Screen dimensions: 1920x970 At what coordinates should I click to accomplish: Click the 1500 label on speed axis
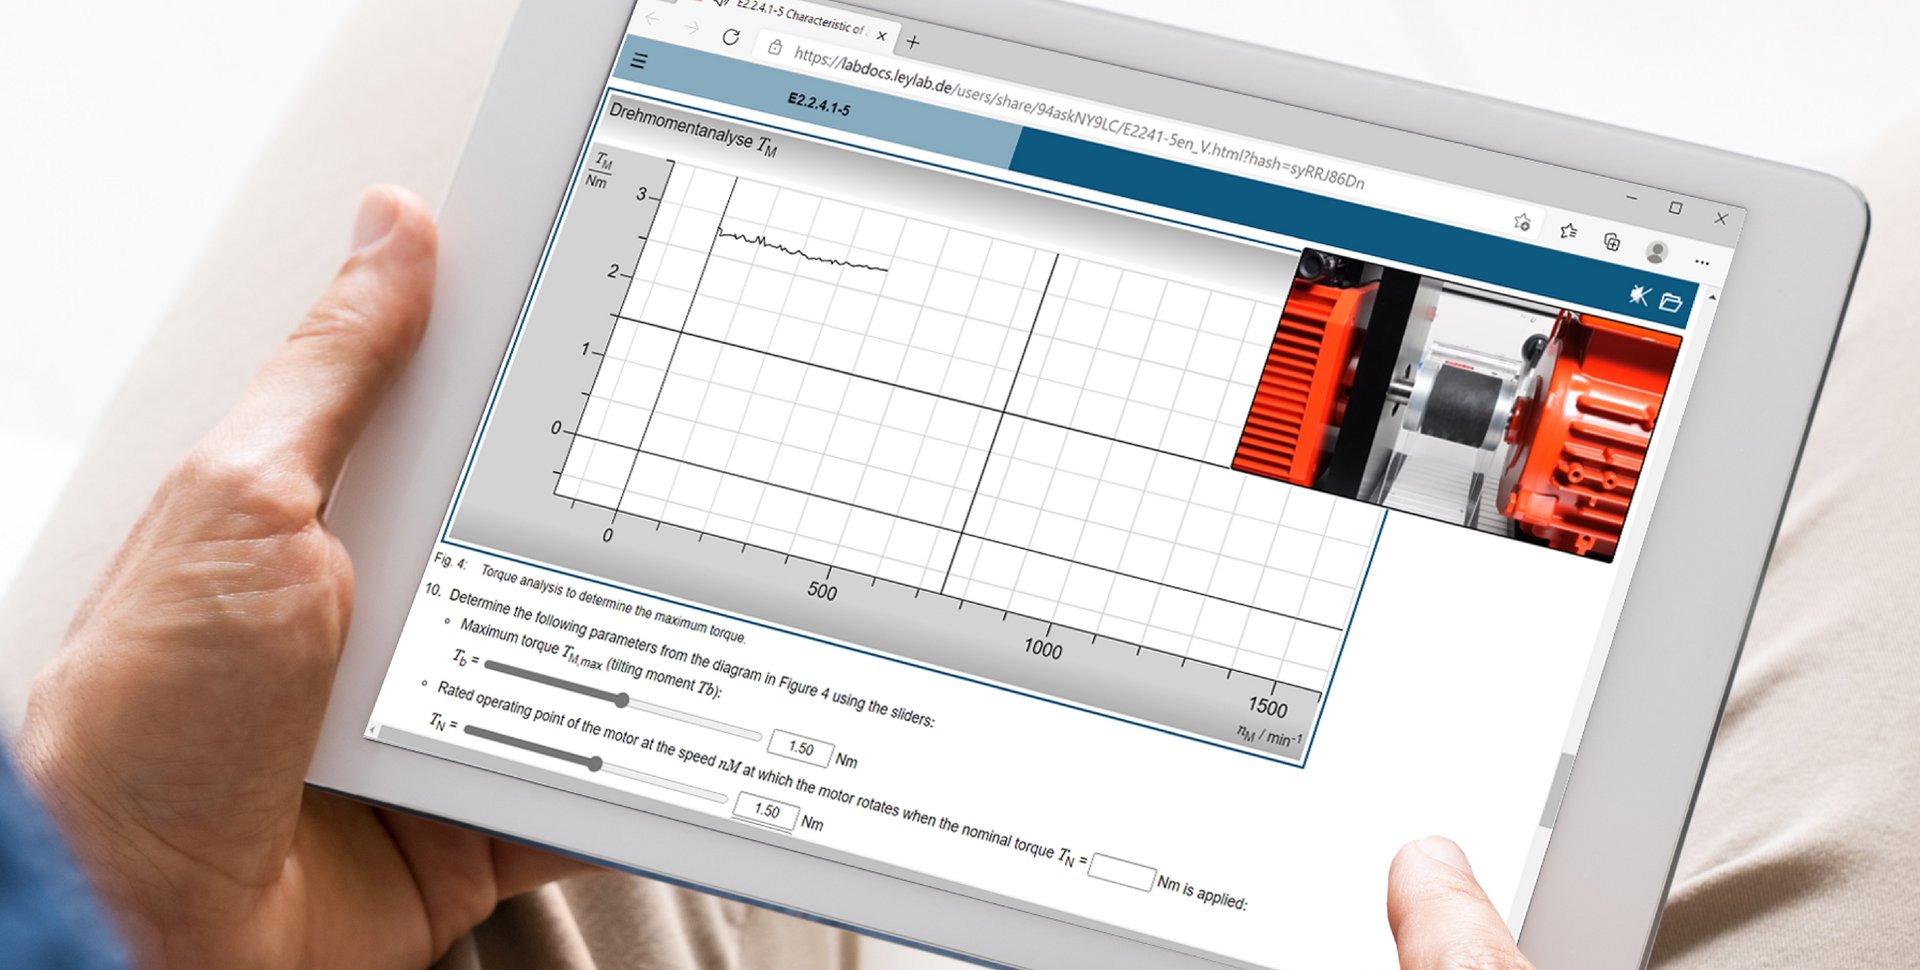point(1267,707)
